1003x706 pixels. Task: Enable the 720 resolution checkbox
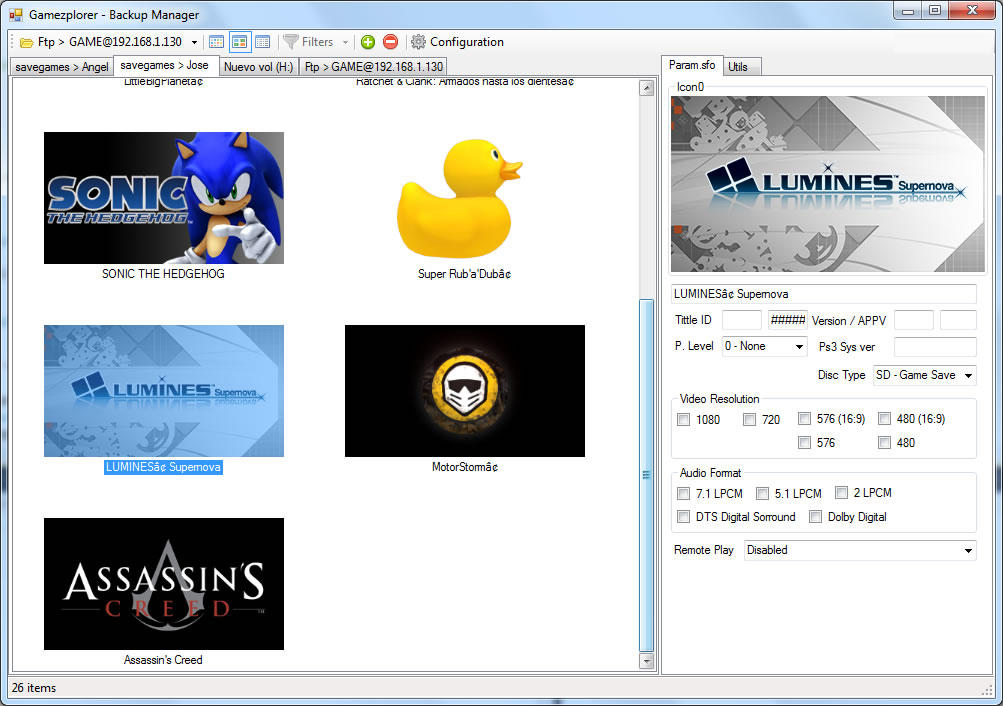point(750,420)
